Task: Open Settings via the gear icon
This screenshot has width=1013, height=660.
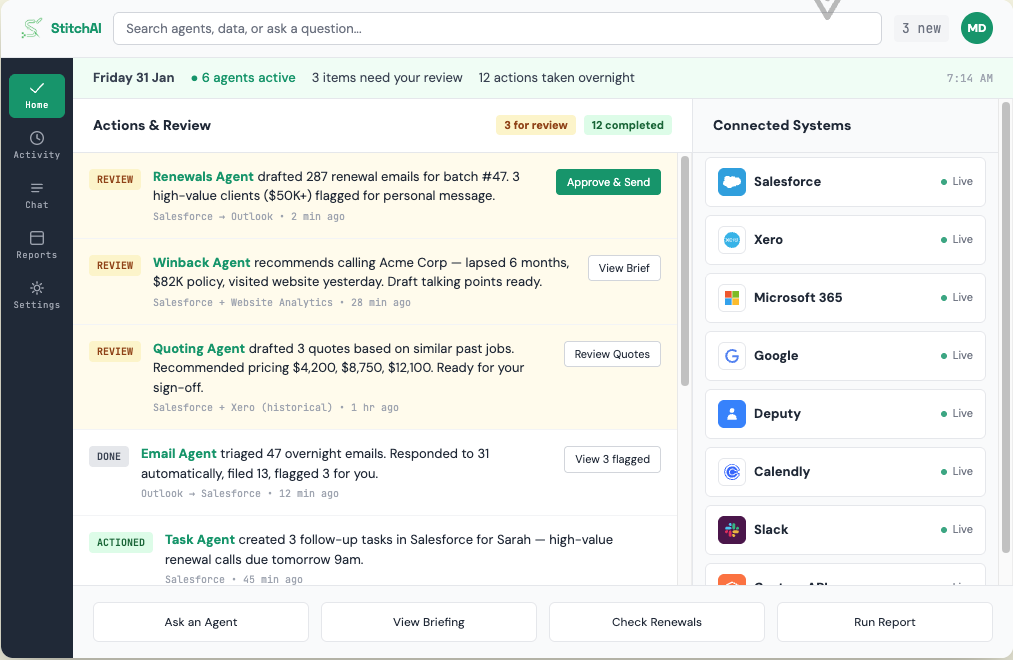Action: (x=36, y=294)
